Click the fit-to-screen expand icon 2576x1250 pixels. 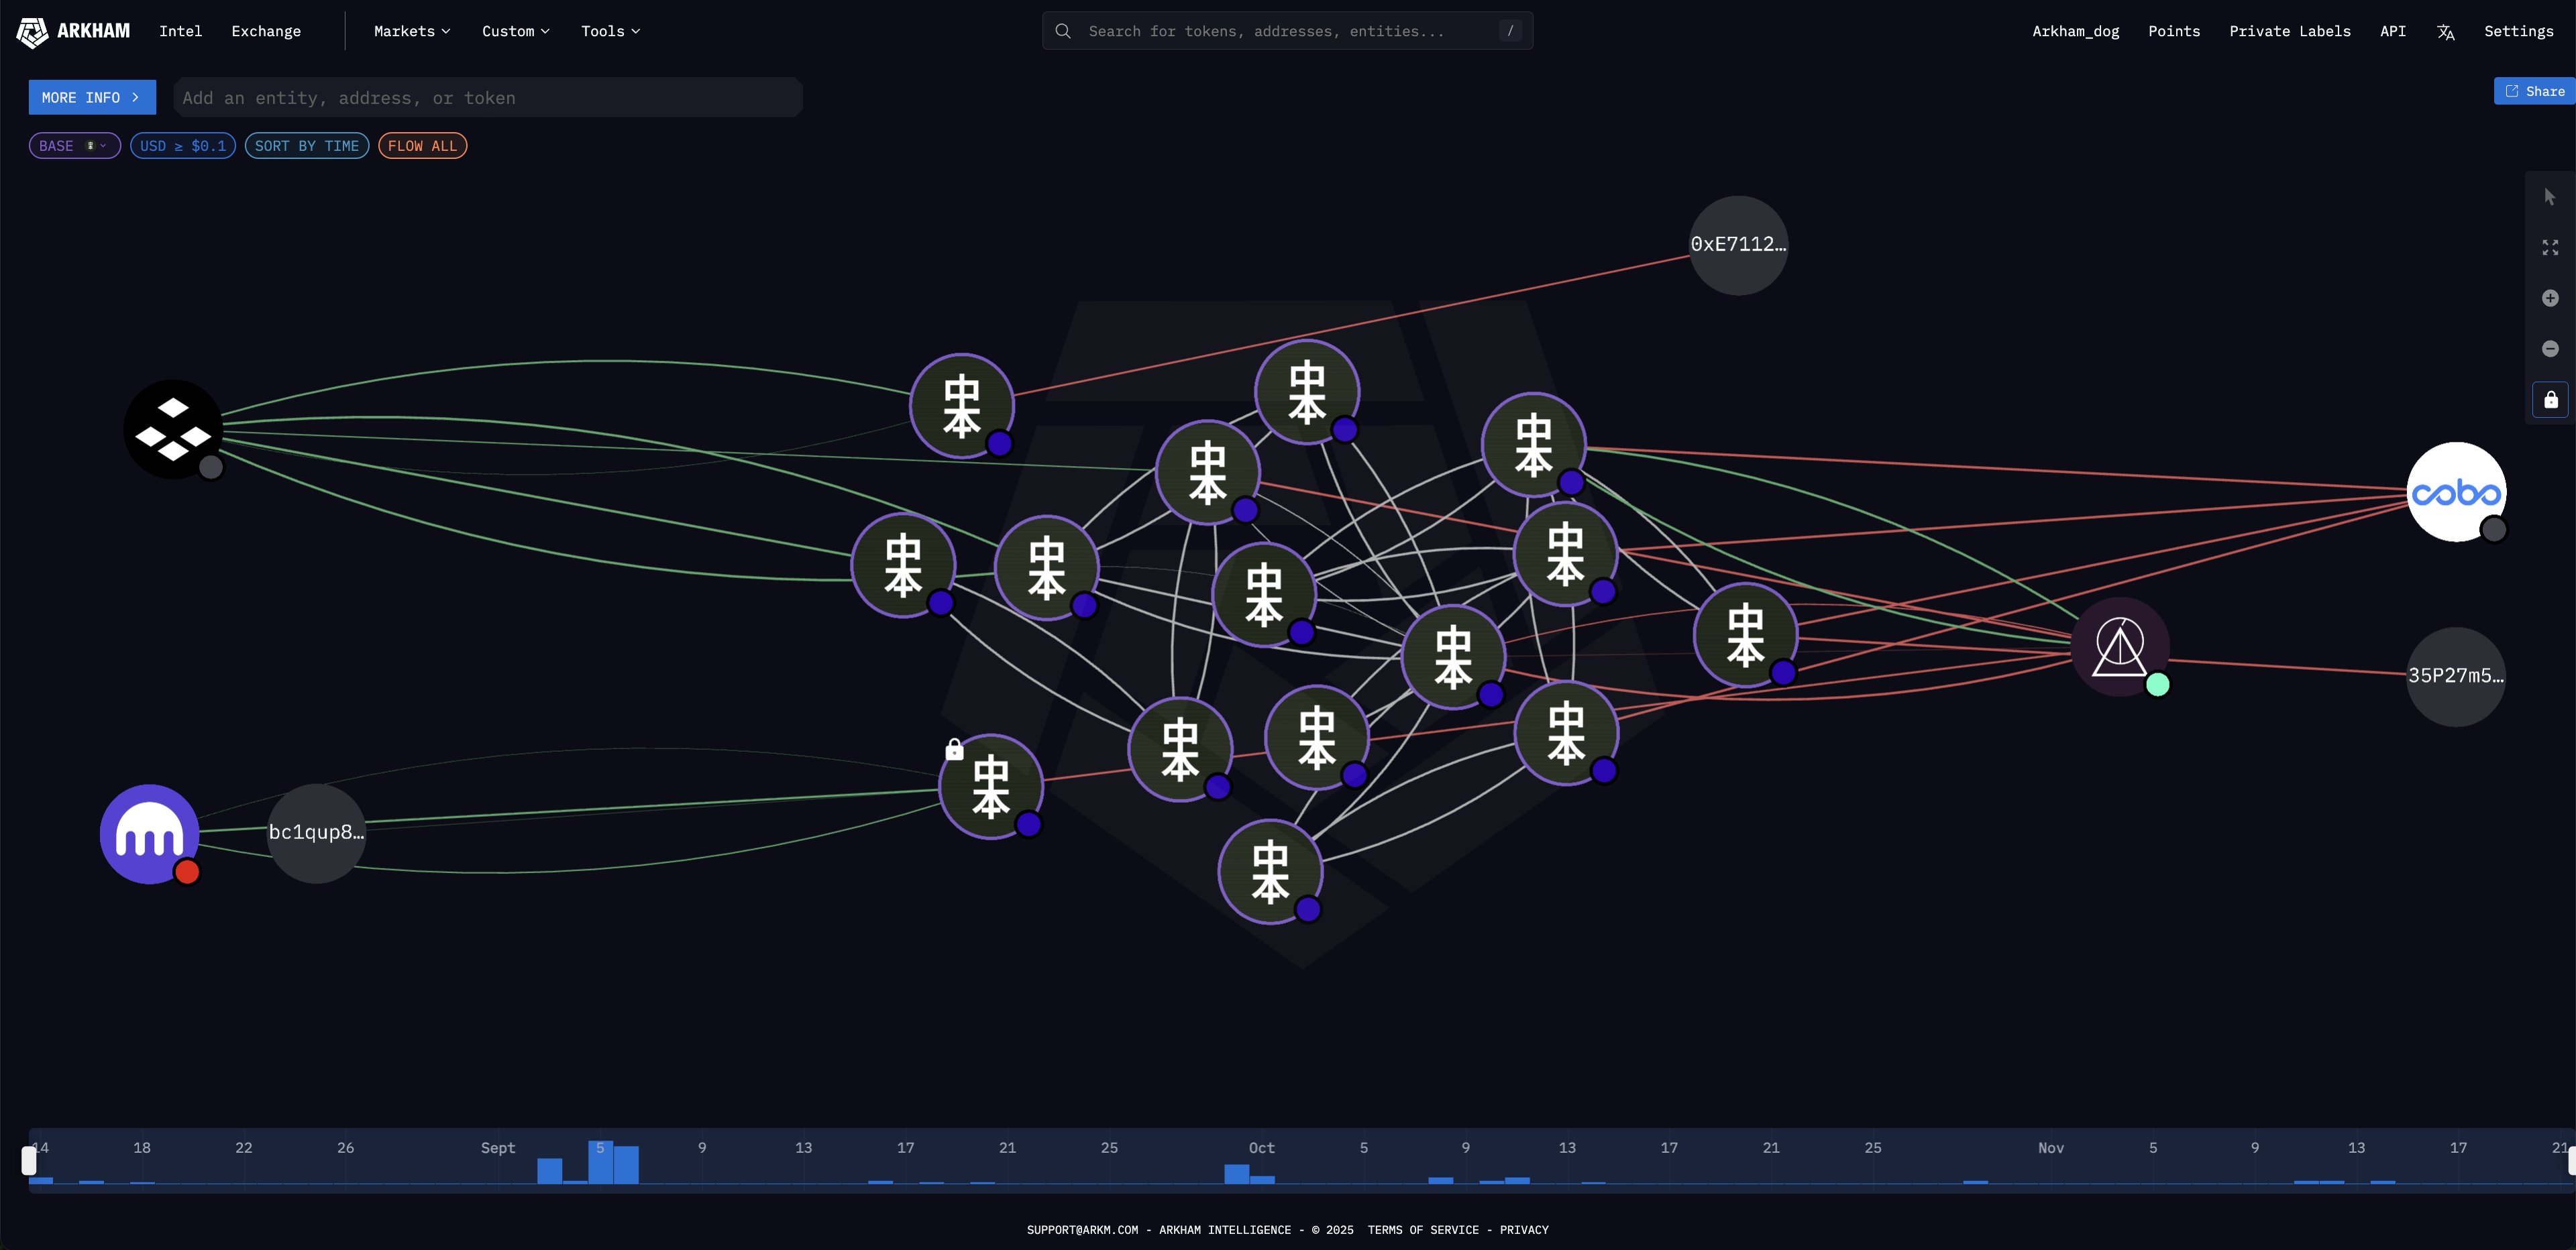click(2549, 247)
